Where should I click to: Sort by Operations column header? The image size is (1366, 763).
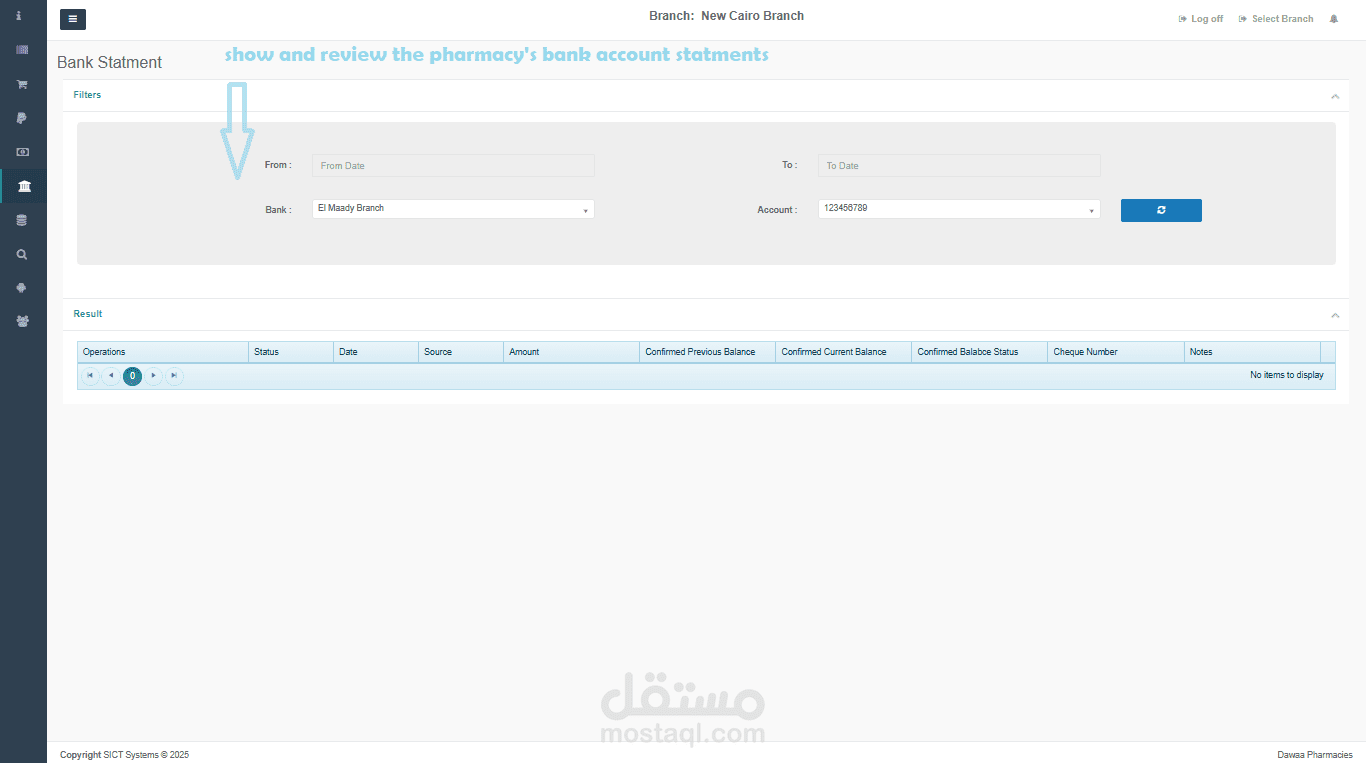(x=163, y=352)
